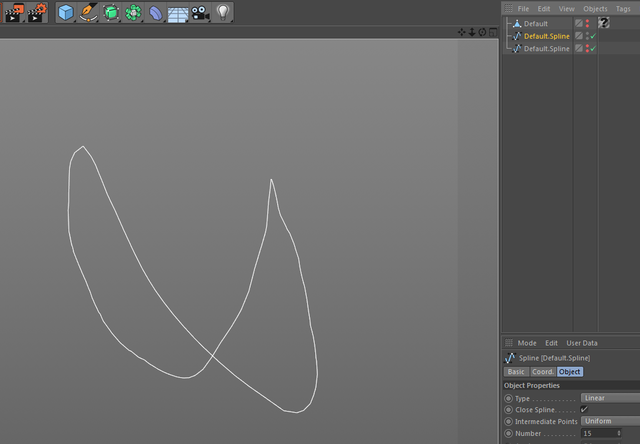The image size is (640, 444).
Task: Switch to the Coord. tab
Action: point(543,372)
